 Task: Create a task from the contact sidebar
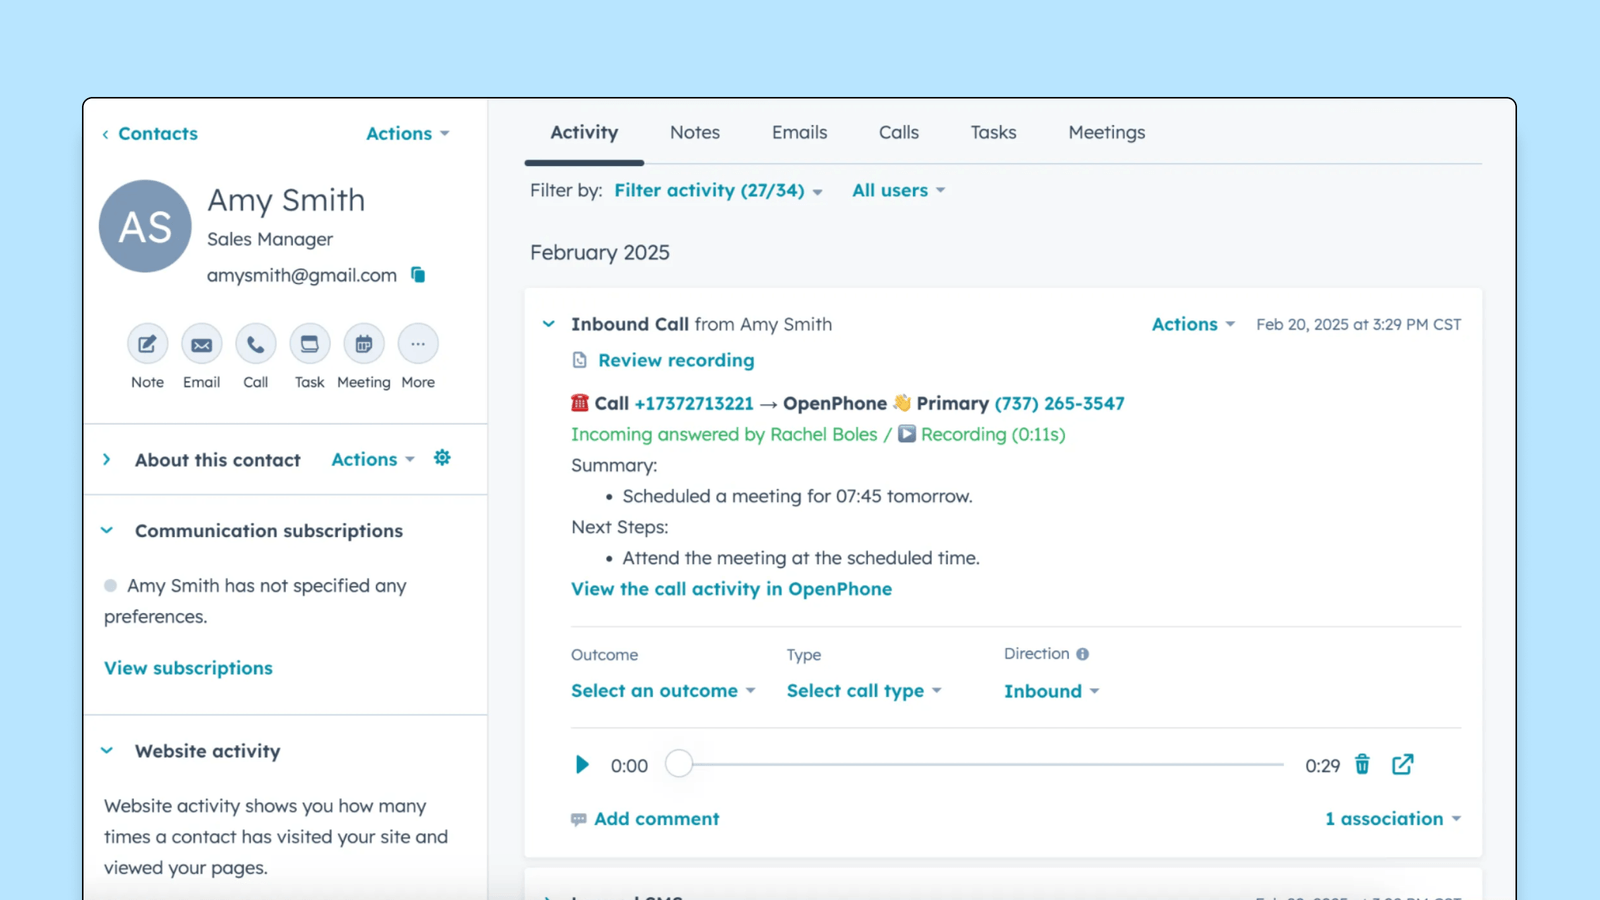tap(309, 343)
